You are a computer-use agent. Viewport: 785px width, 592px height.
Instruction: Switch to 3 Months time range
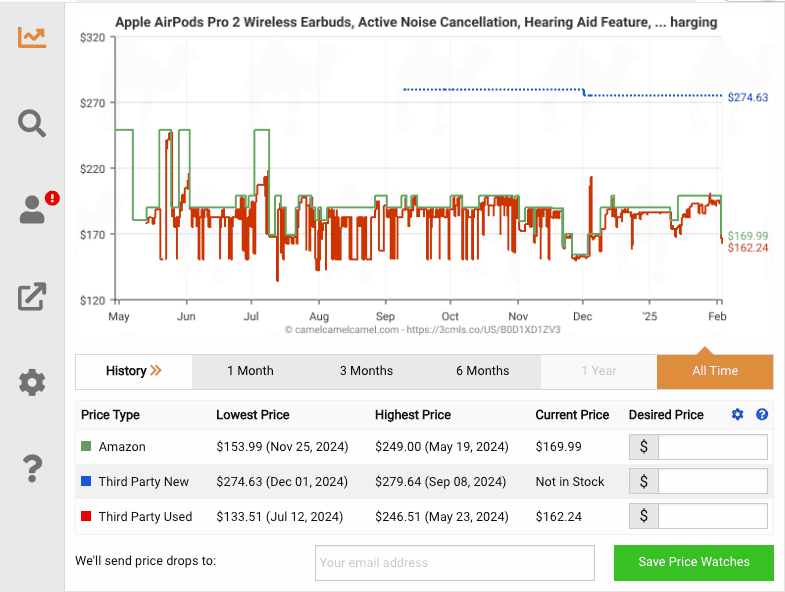click(366, 371)
